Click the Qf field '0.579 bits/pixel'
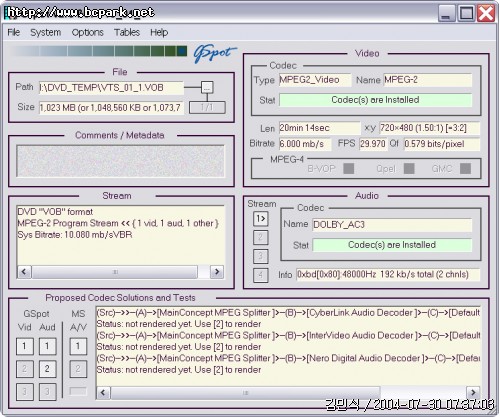This screenshot has width=500, height=417. click(442, 144)
